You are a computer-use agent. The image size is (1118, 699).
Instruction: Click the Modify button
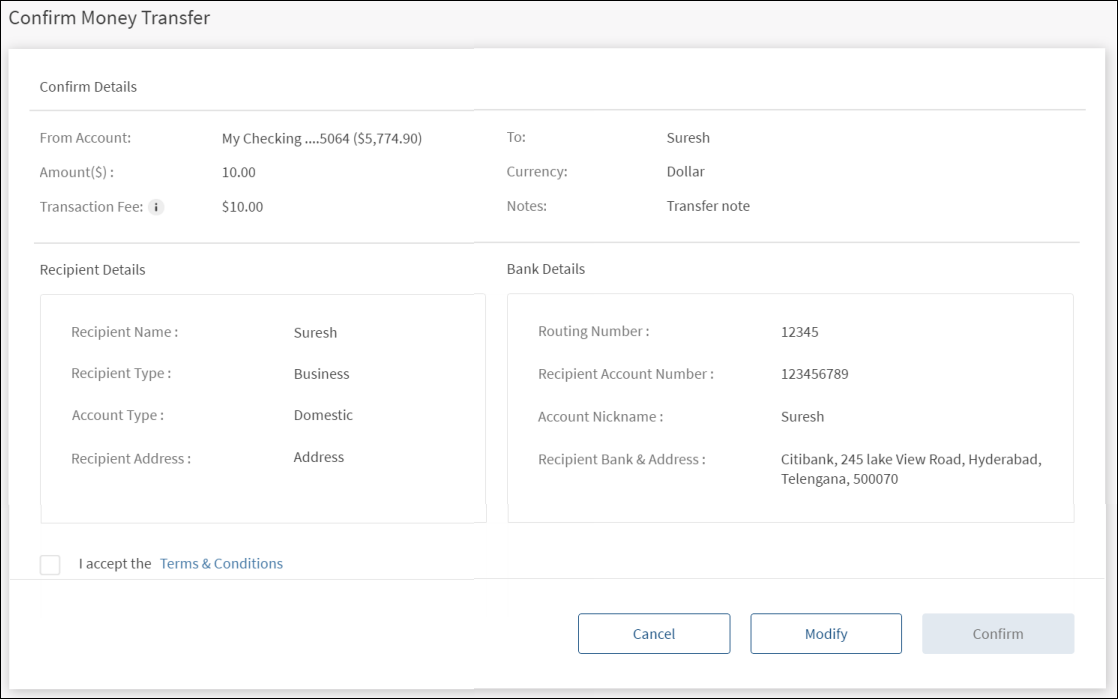coord(826,634)
